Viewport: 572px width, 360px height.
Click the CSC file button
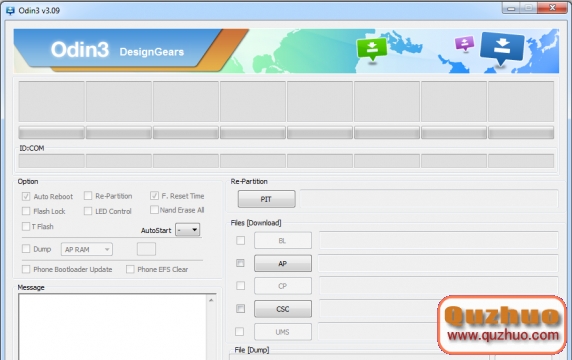pyautogui.click(x=283, y=309)
